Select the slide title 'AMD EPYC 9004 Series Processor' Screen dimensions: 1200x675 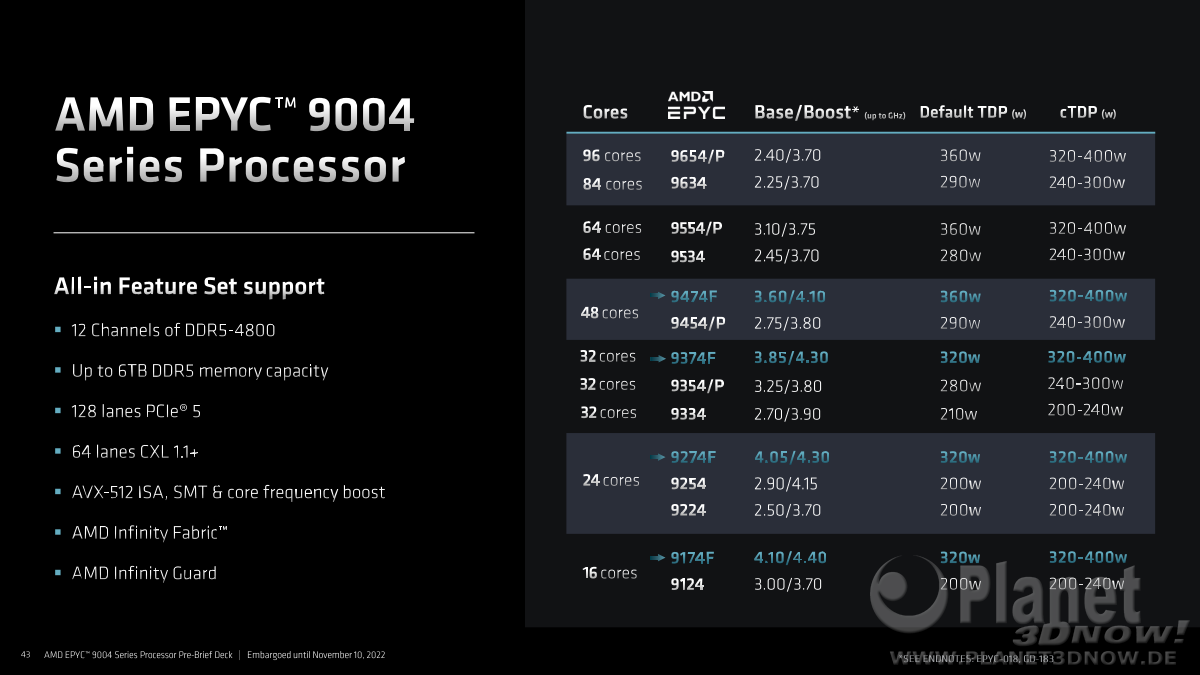(234, 140)
